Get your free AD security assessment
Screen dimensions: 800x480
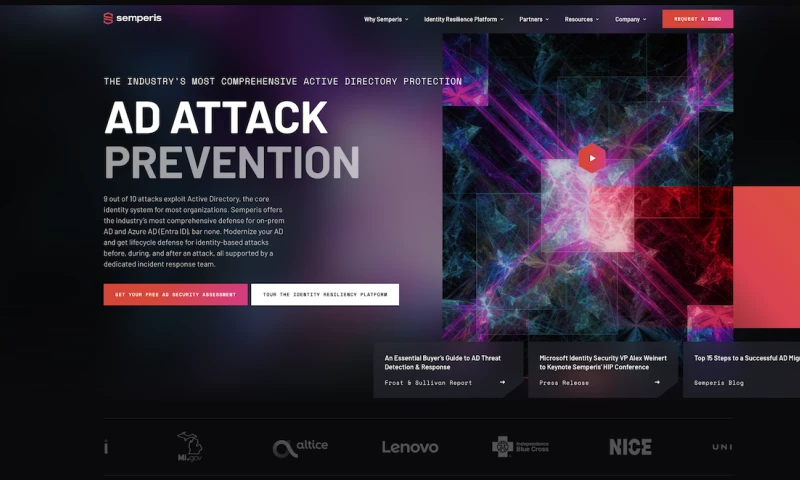point(176,295)
